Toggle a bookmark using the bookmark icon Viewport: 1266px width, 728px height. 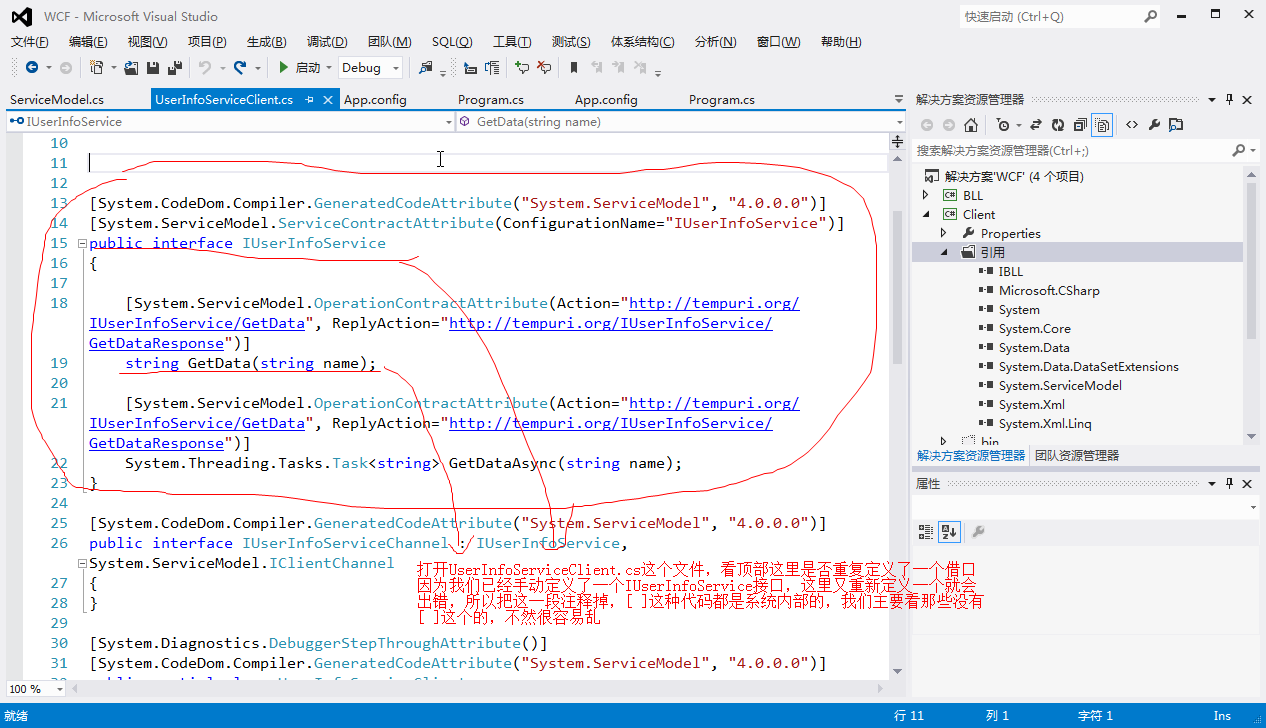click(574, 67)
